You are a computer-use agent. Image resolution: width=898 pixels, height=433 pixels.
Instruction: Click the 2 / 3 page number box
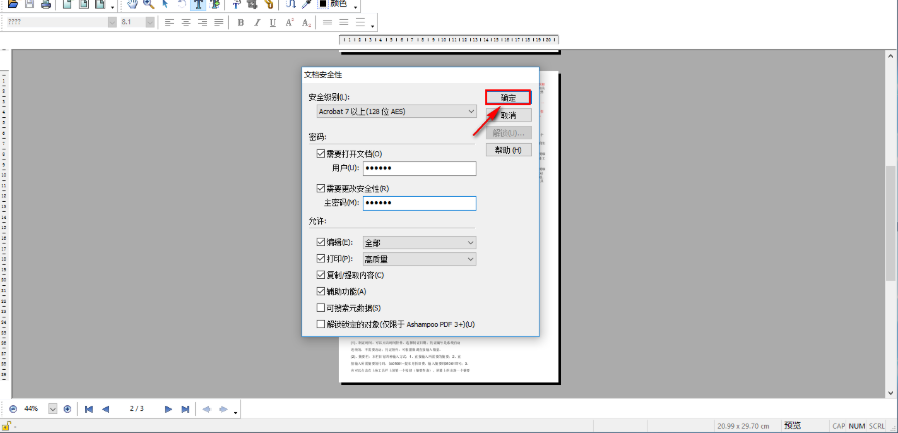click(x=137, y=409)
